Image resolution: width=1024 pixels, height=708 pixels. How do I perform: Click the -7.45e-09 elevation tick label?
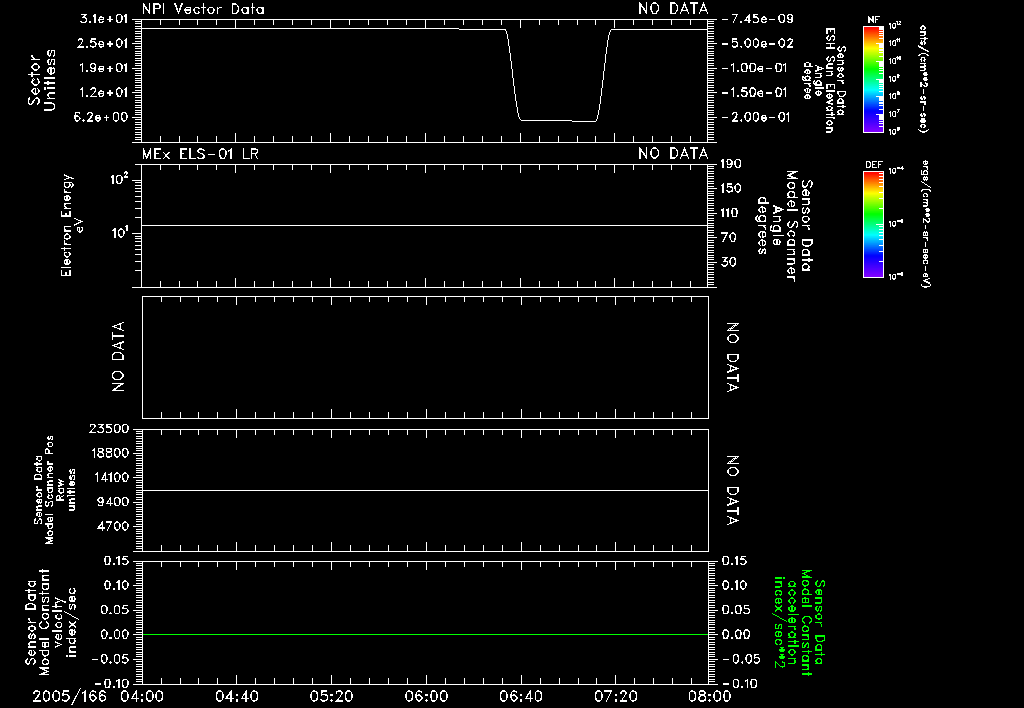pyautogui.click(x=758, y=19)
